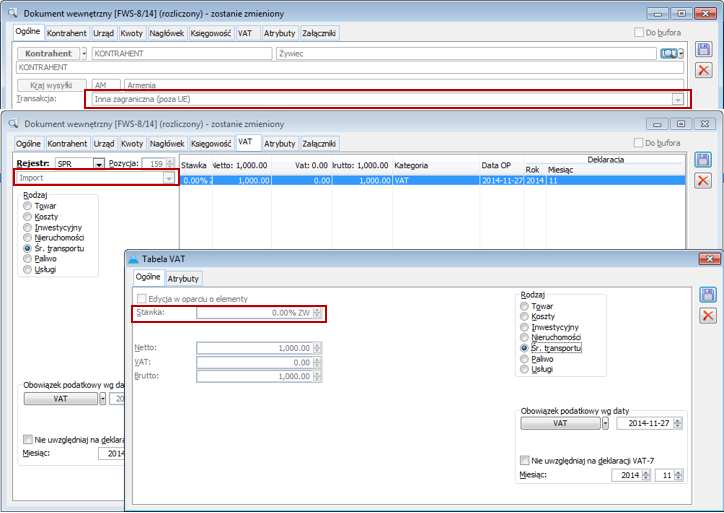This screenshot has height=513, width=724.
Task: Open Atrybuty tab in Tabela VAT window
Action: [183, 279]
